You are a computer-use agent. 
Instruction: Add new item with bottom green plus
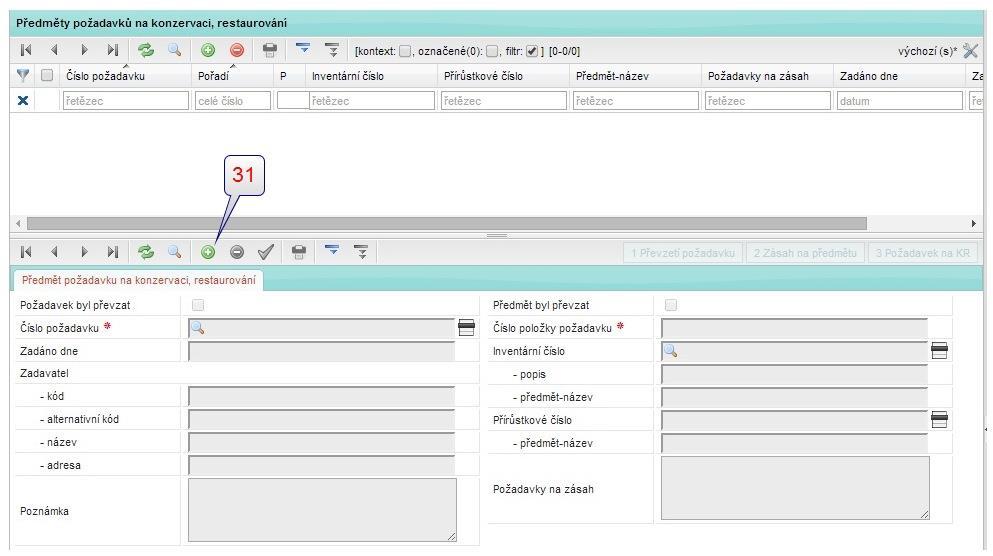point(208,252)
